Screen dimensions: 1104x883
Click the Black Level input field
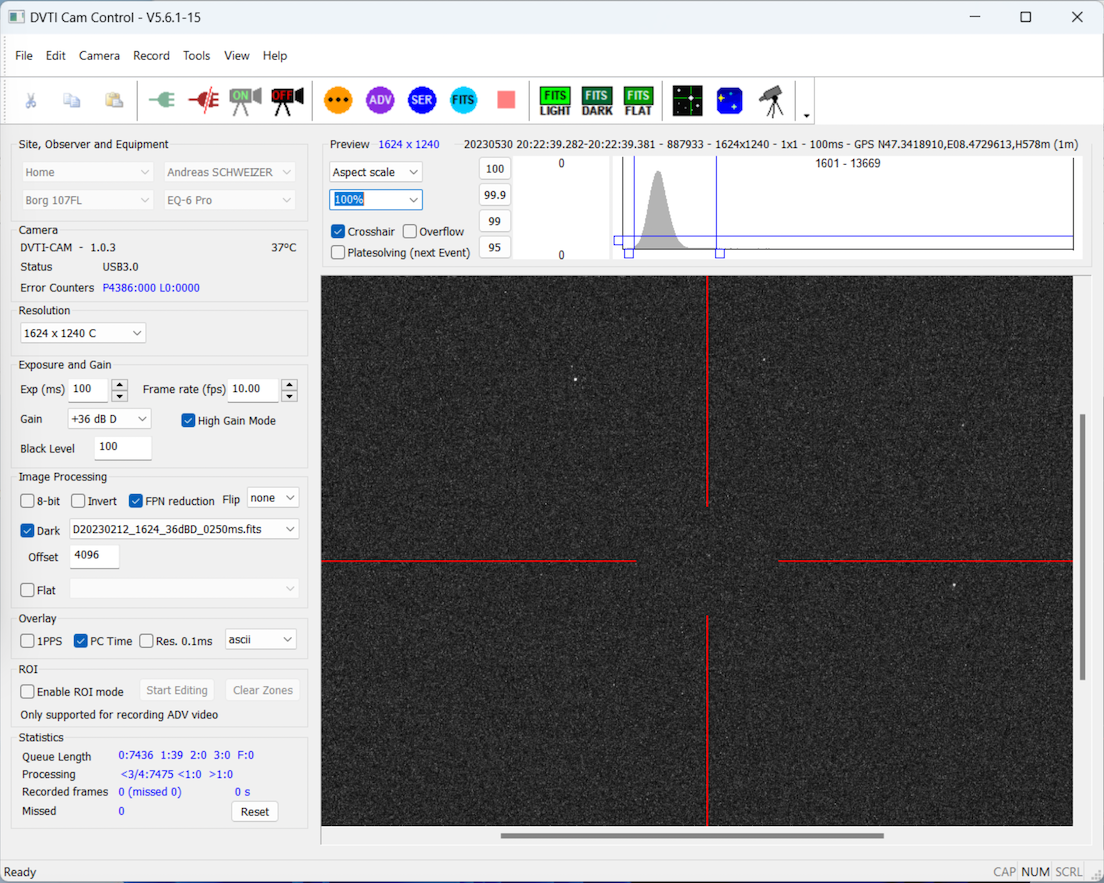point(122,447)
